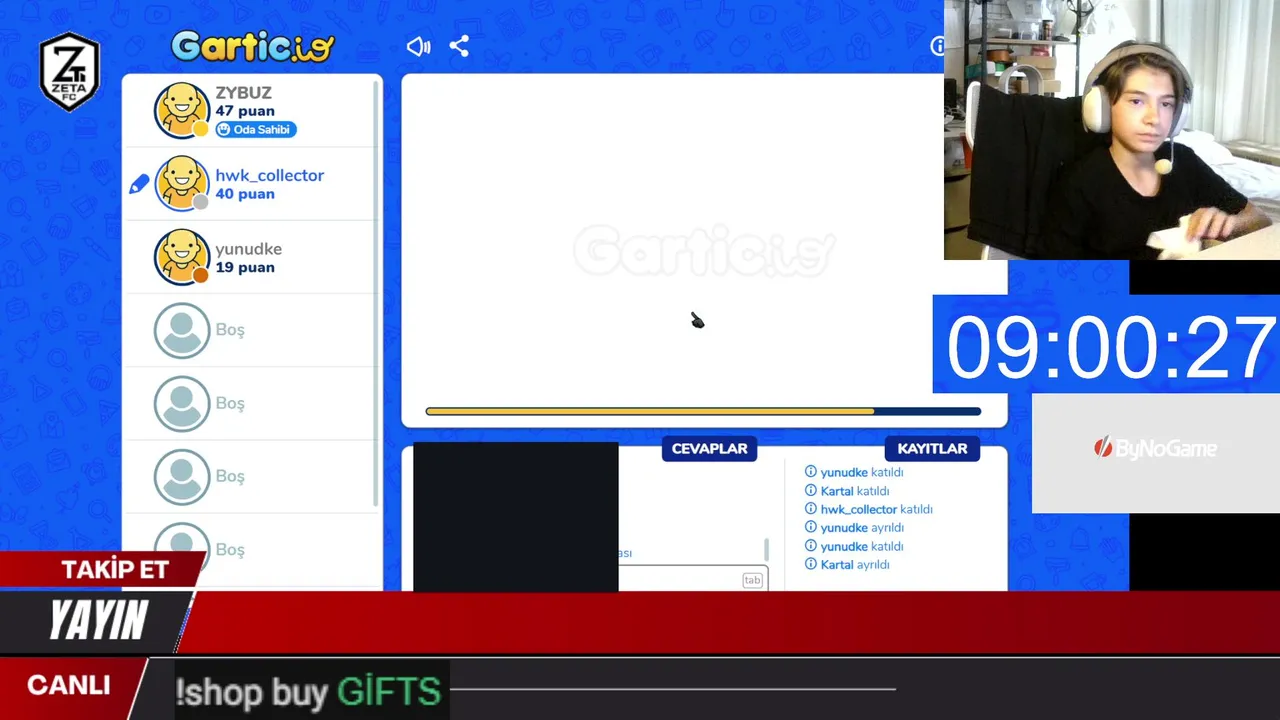The height and width of the screenshot is (720, 1280).
Task: Focus the answer input field
Action: tap(692, 580)
